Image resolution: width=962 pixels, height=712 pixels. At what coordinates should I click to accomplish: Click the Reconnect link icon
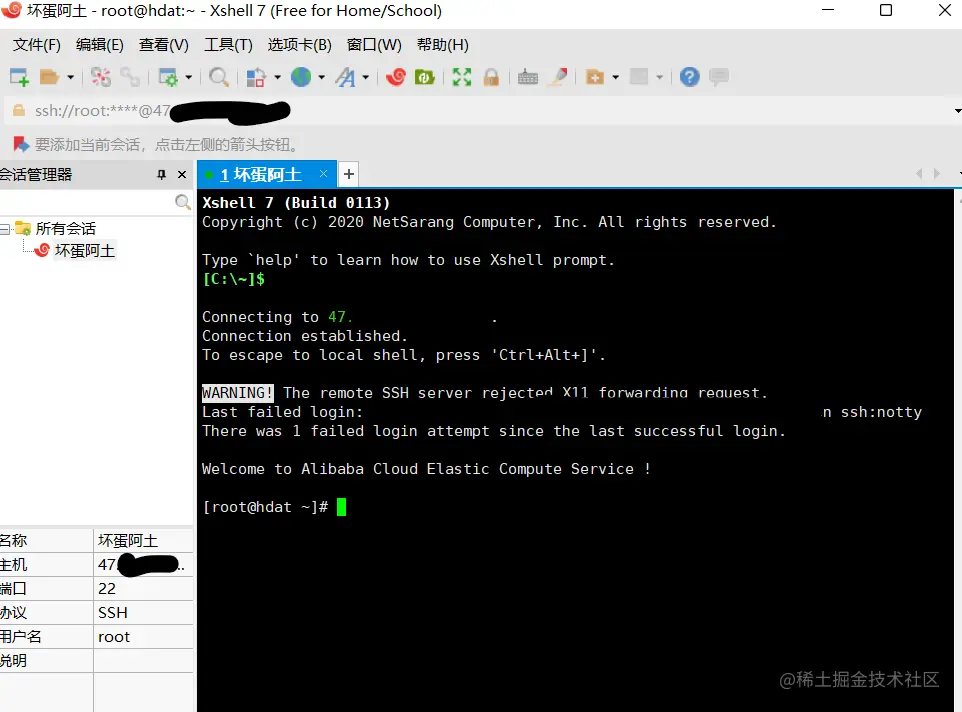click(x=130, y=77)
